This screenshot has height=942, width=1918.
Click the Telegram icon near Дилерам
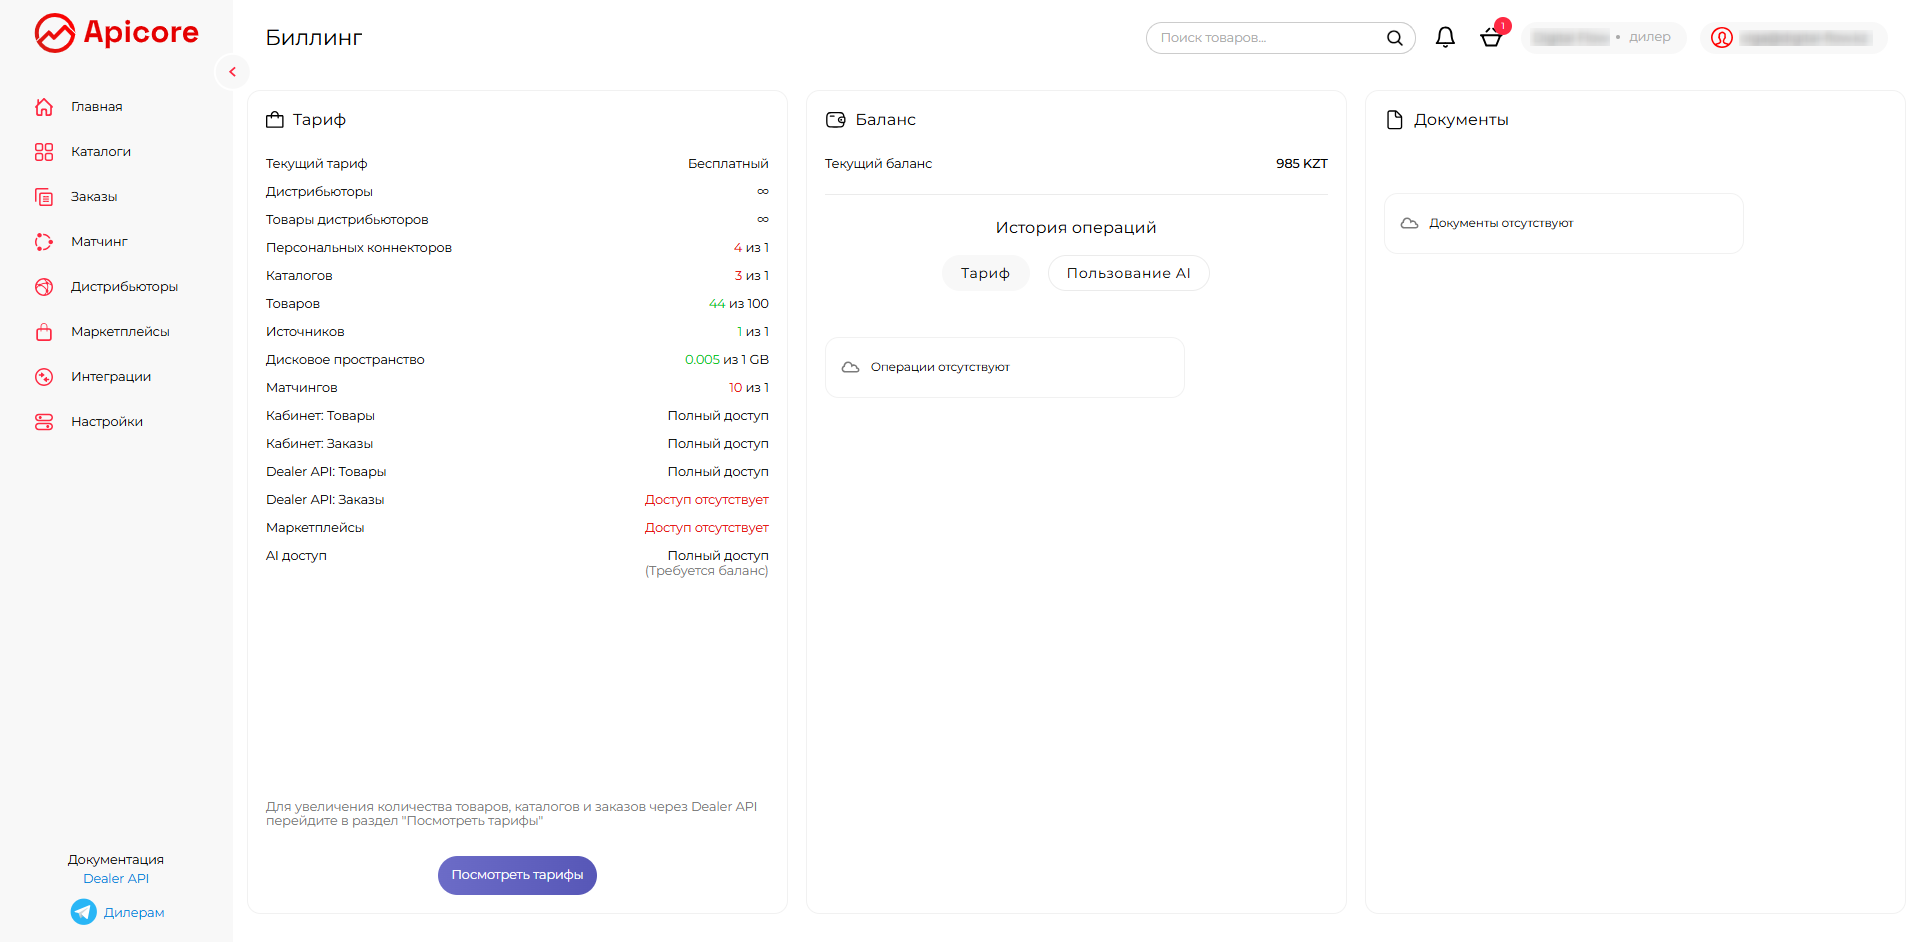[84, 912]
